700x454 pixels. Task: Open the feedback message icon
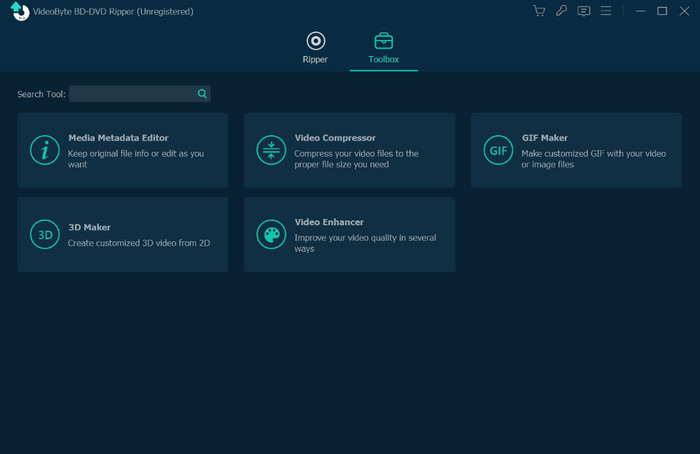pos(583,11)
